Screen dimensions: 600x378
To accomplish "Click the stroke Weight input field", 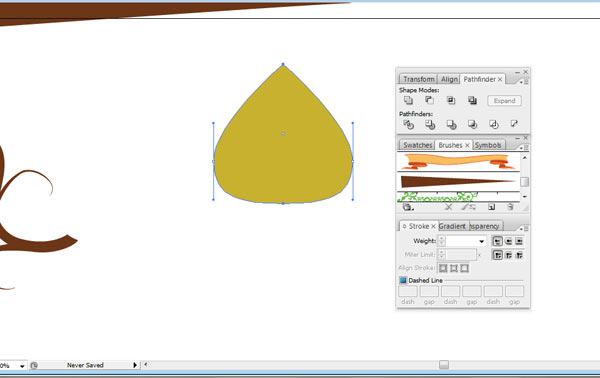I will 461,241.
